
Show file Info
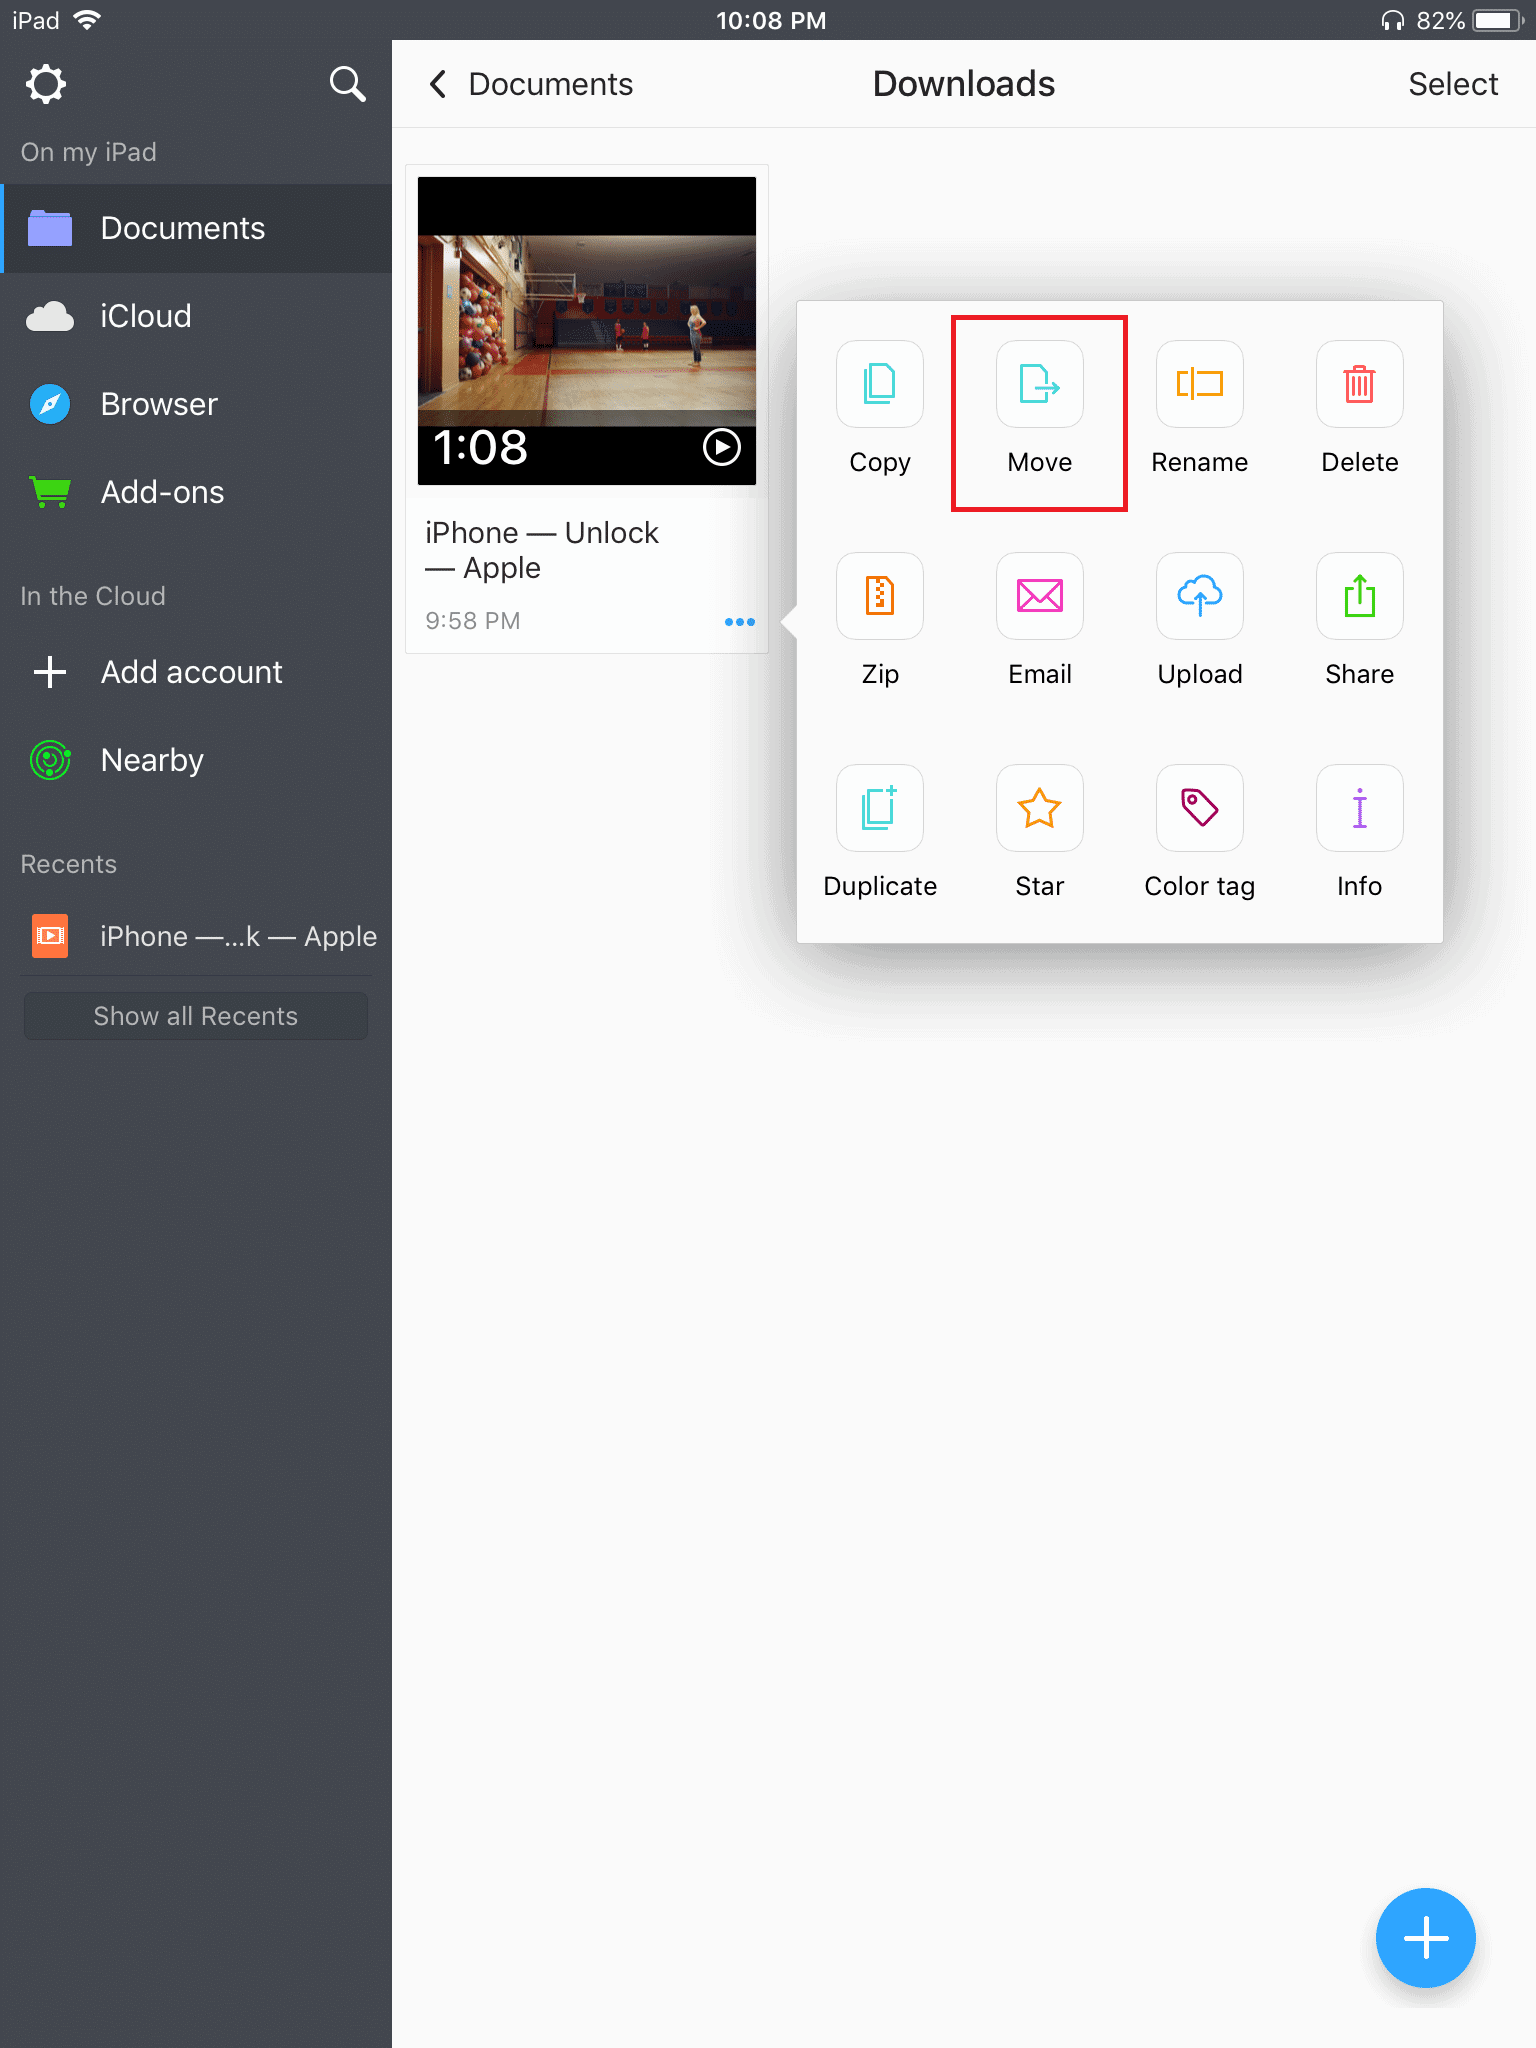tap(1359, 809)
